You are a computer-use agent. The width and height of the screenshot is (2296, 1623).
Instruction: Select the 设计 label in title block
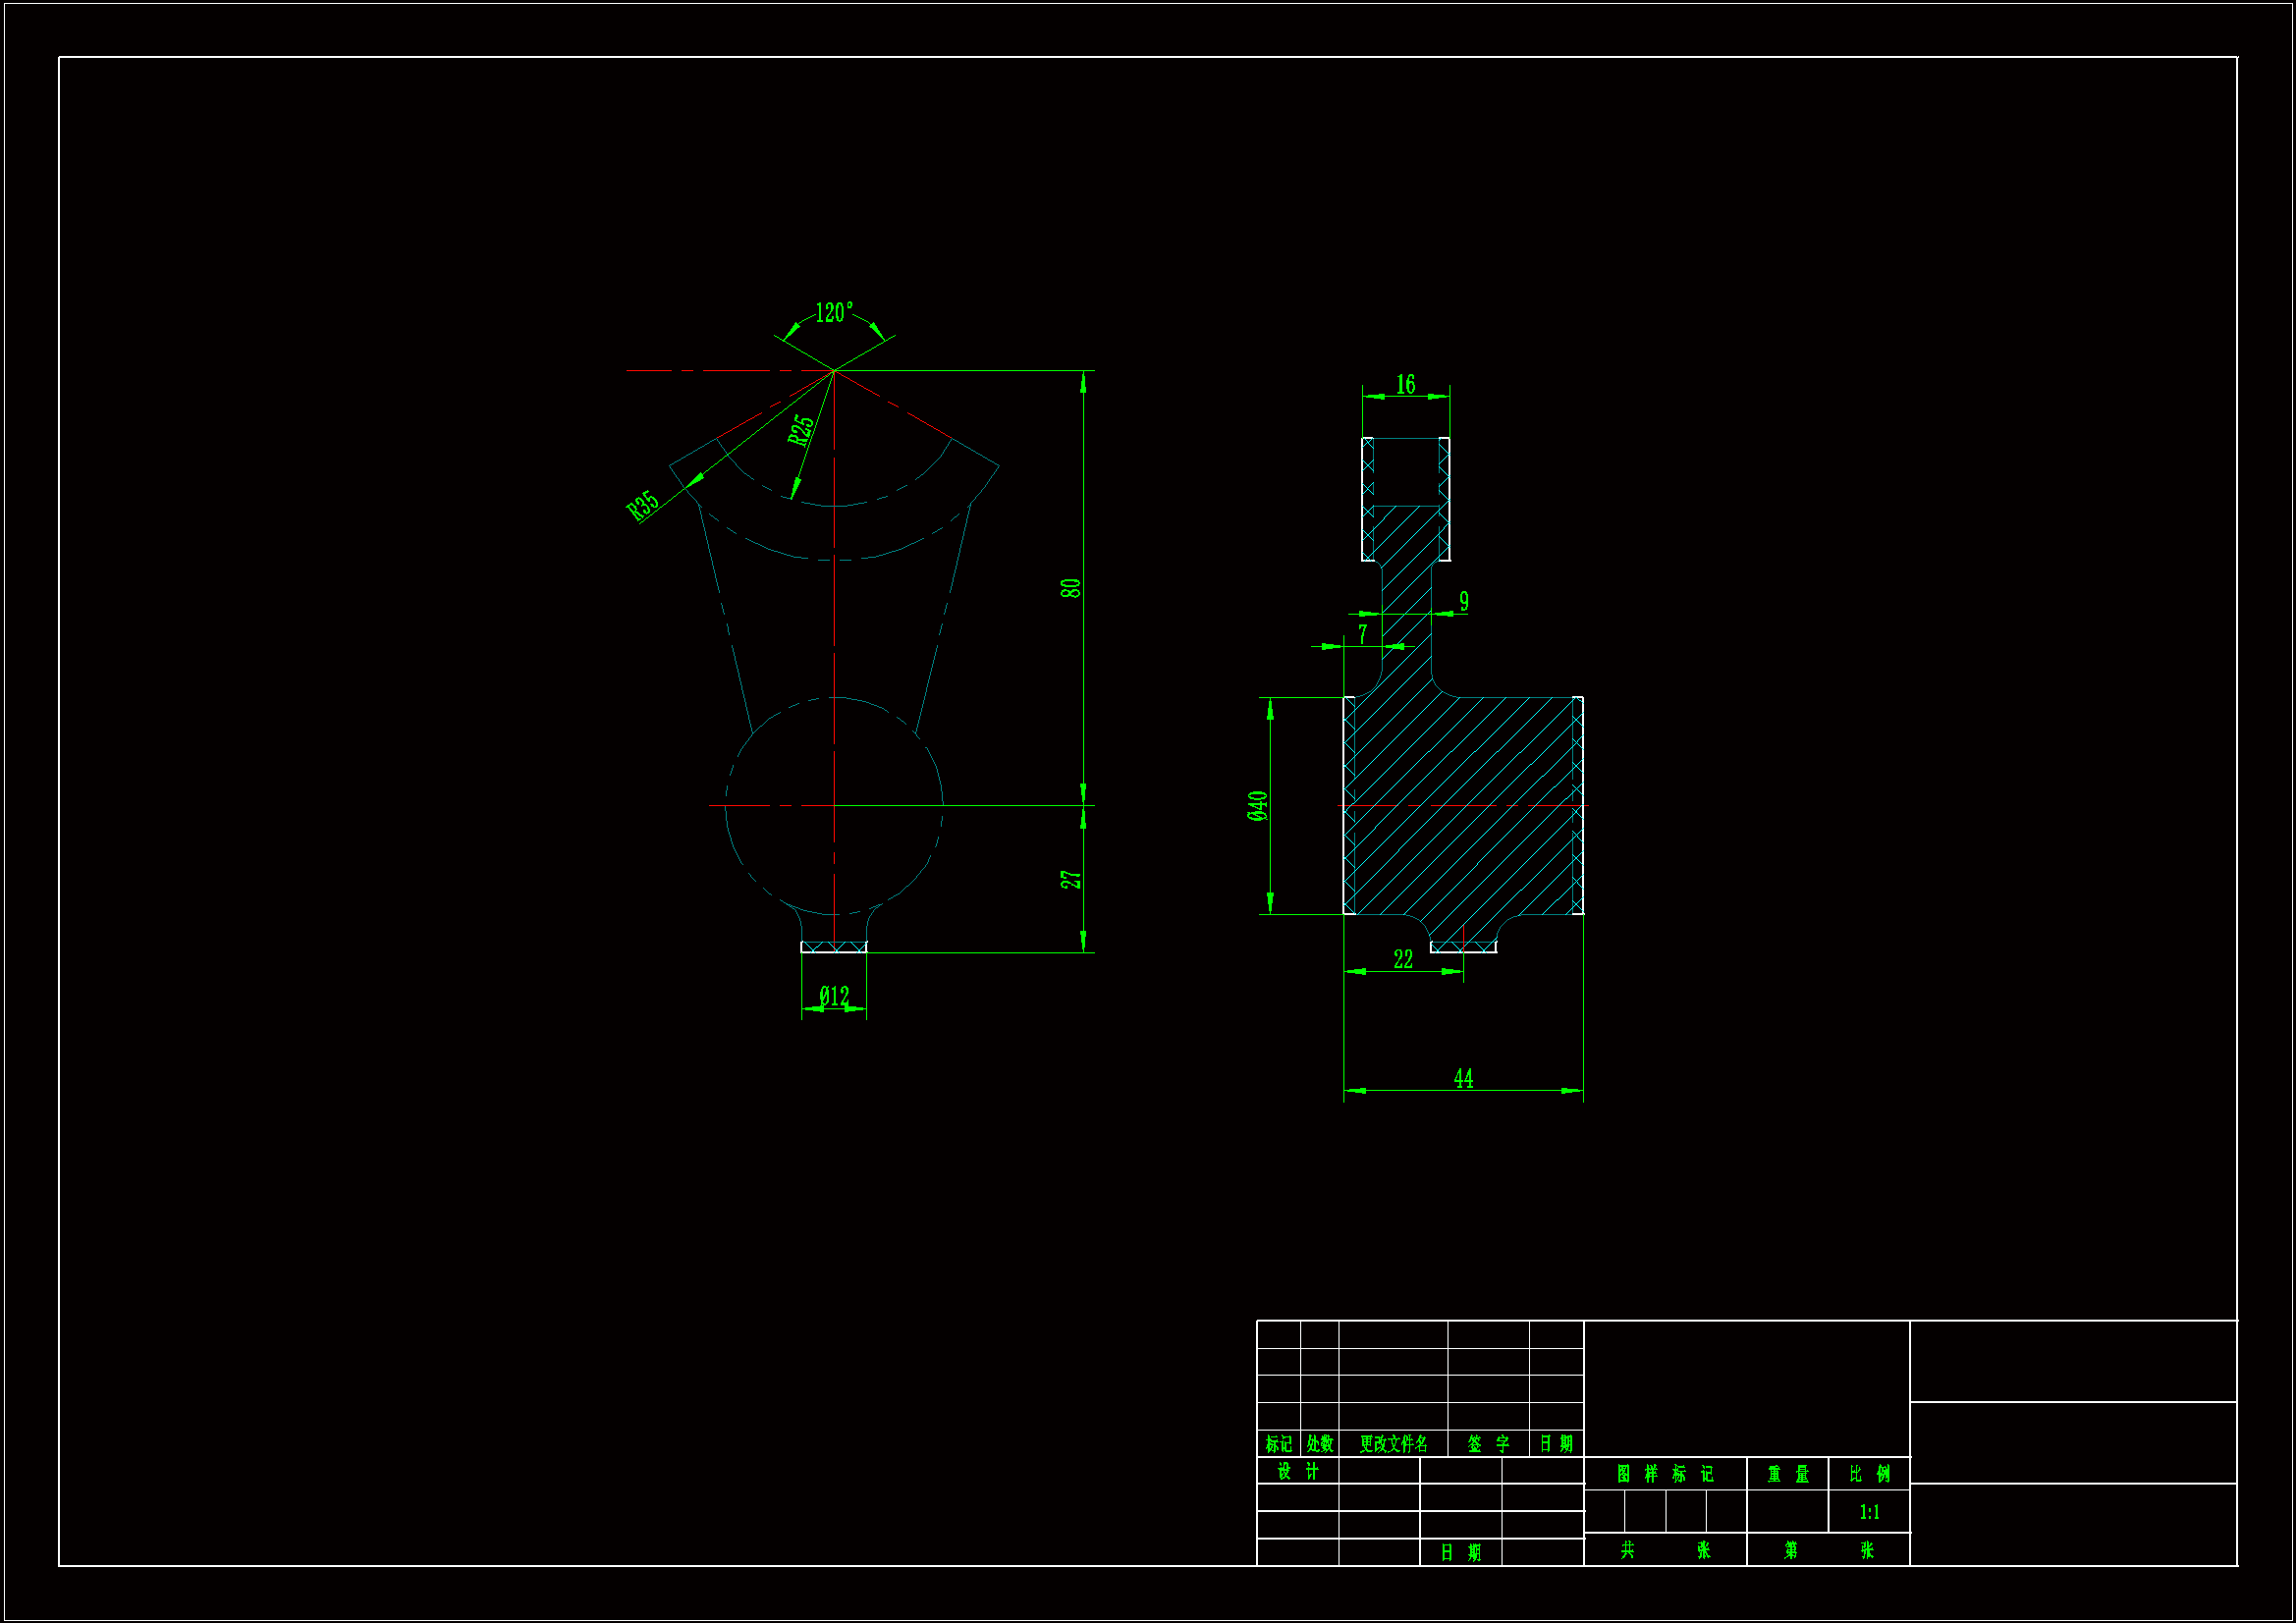pos(1298,1471)
